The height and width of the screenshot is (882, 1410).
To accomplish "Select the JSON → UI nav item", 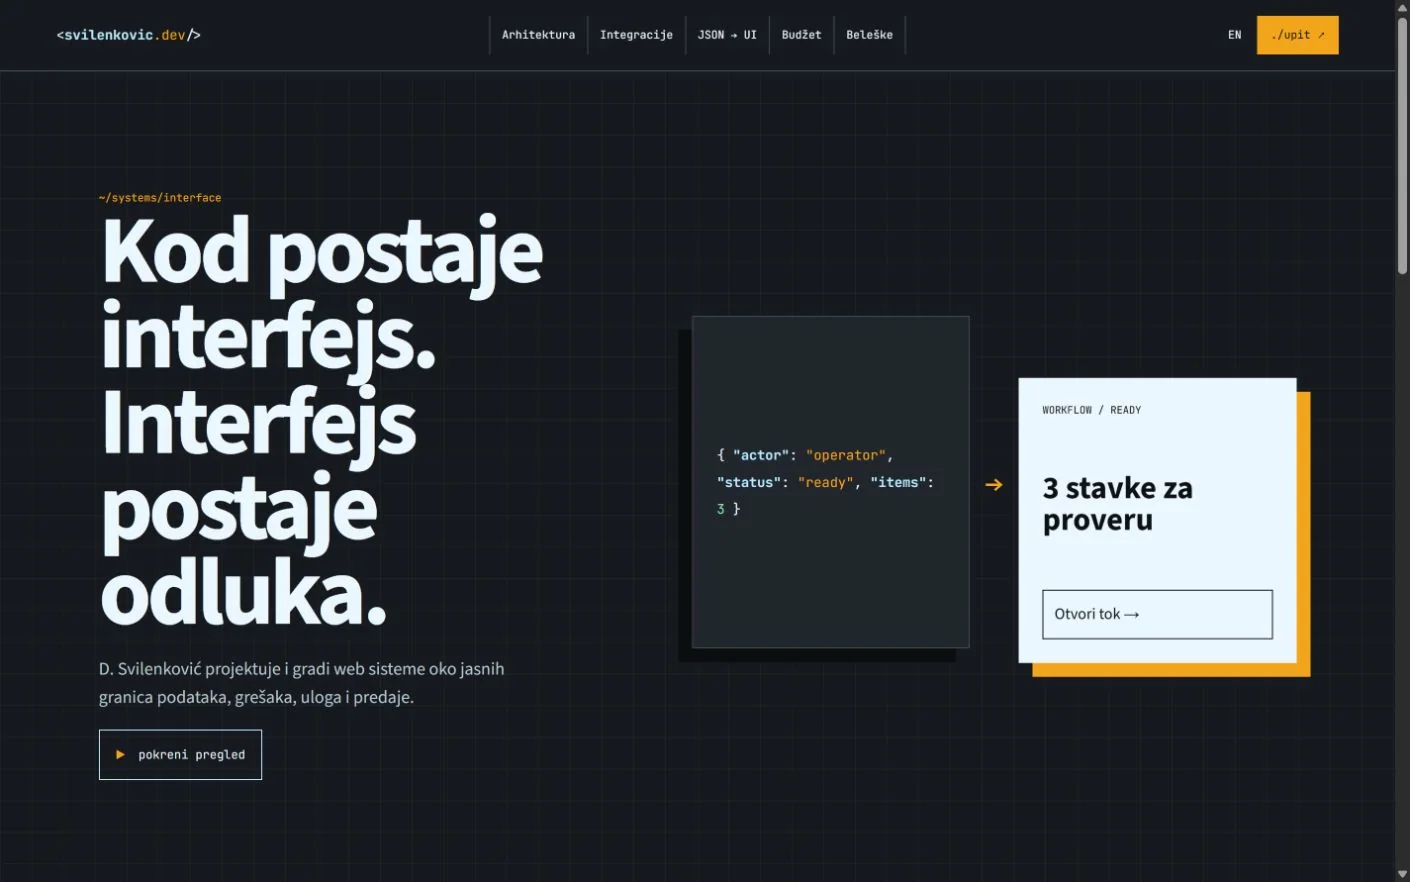I will point(727,35).
